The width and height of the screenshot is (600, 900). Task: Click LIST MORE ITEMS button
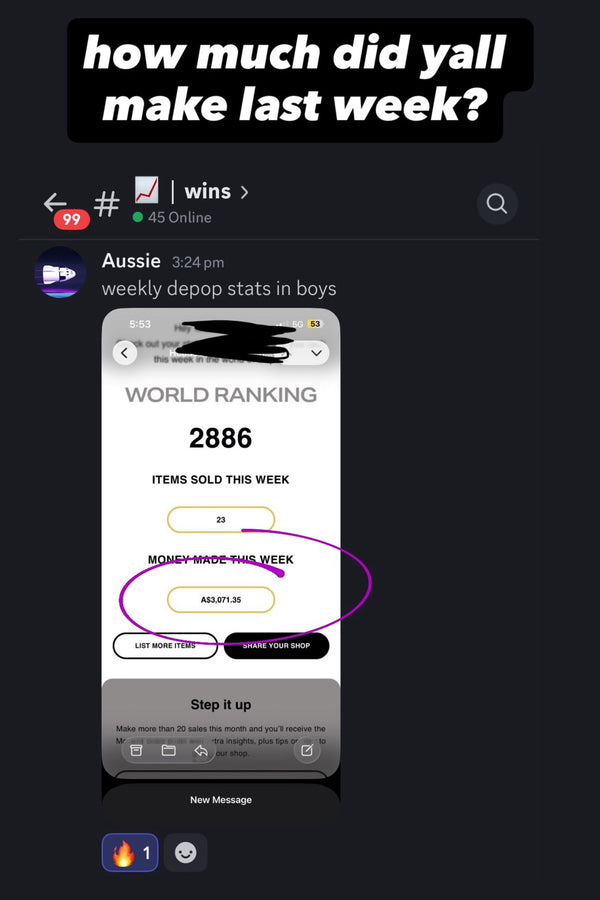click(165, 646)
